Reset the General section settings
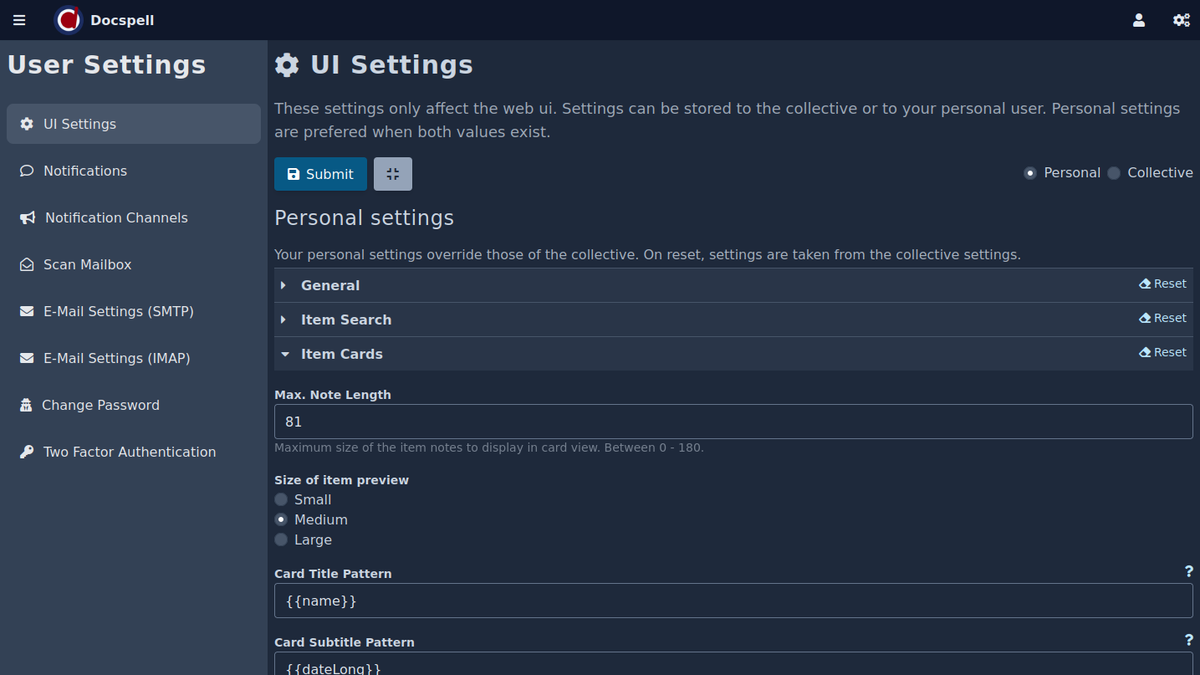The width and height of the screenshot is (1200, 675). pyautogui.click(x=1162, y=284)
